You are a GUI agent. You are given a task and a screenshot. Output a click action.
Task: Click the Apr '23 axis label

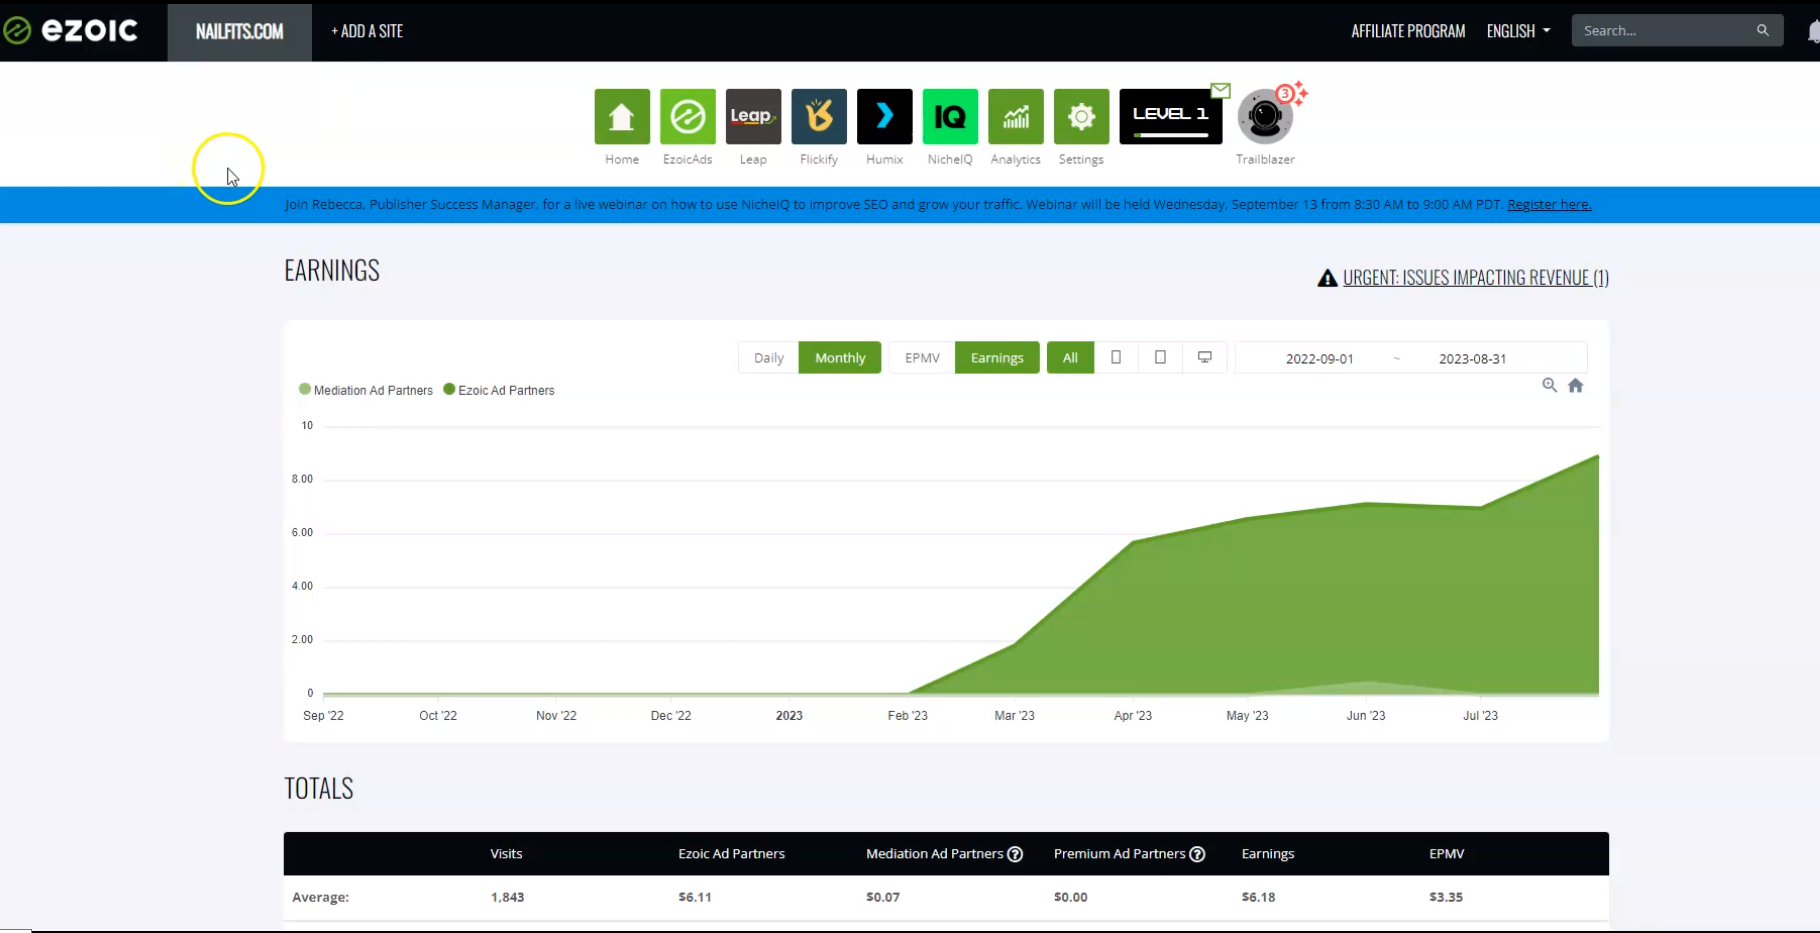(x=1133, y=715)
